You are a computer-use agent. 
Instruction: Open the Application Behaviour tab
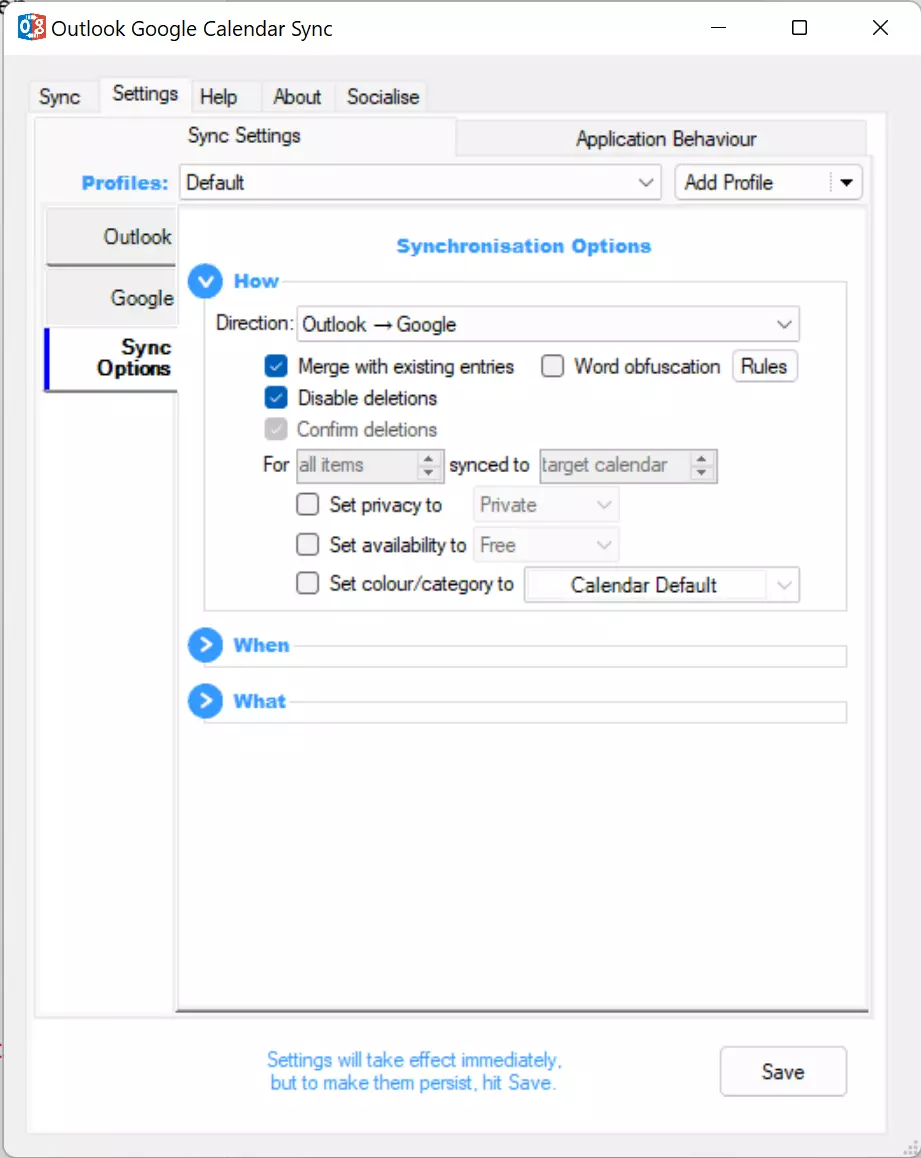[x=665, y=139]
